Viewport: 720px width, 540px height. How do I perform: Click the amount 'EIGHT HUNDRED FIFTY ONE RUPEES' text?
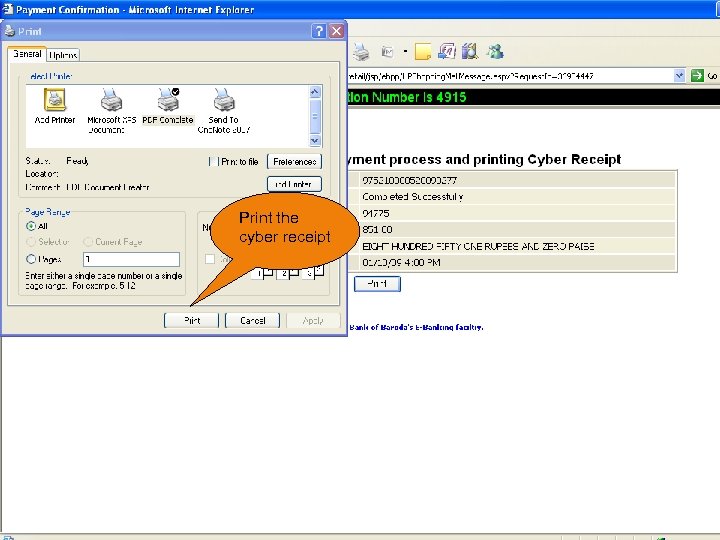(478, 247)
